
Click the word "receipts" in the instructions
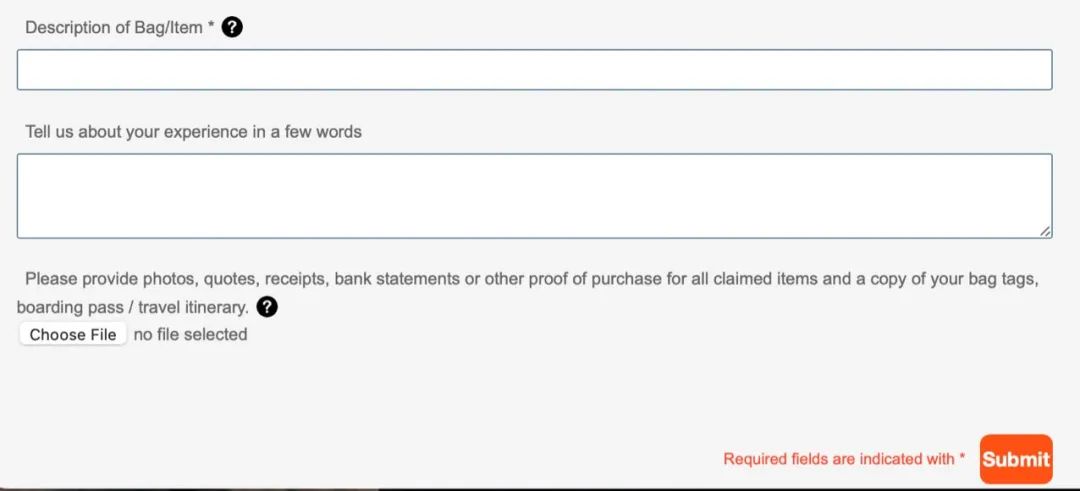(295, 279)
